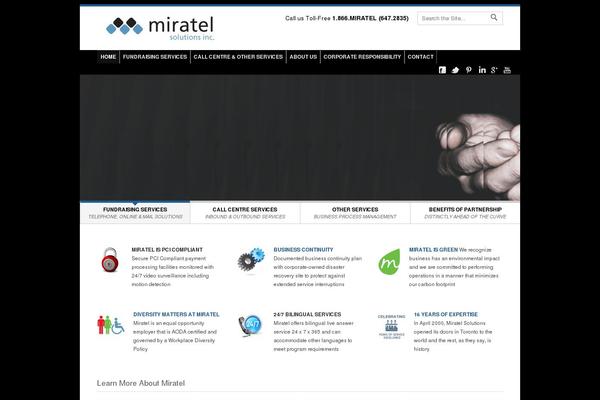Click the Celebrating years badge icon
The height and width of the screenshot is (400, 600).
pyautogui.click(x=391, y=327)
